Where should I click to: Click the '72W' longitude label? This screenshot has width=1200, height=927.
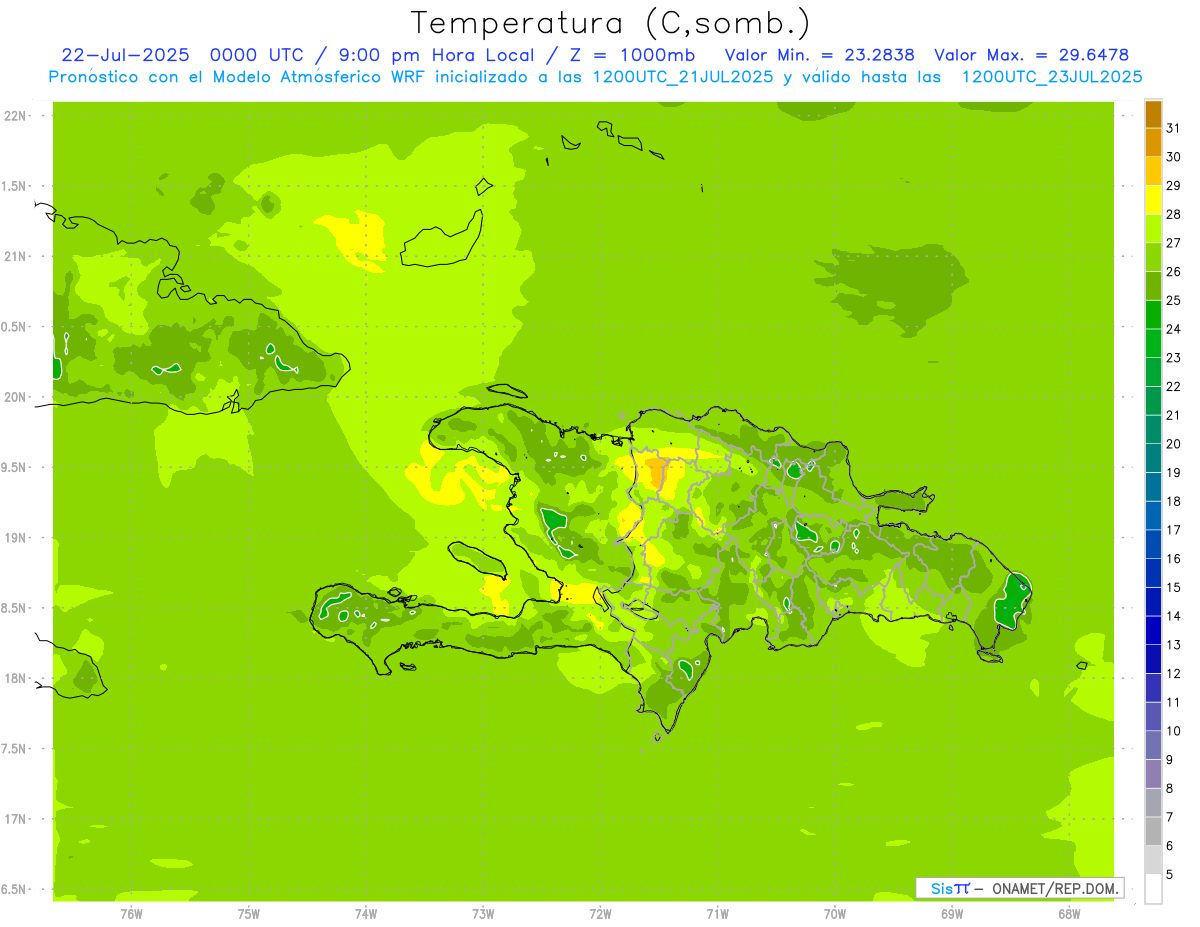coord(600,913)
